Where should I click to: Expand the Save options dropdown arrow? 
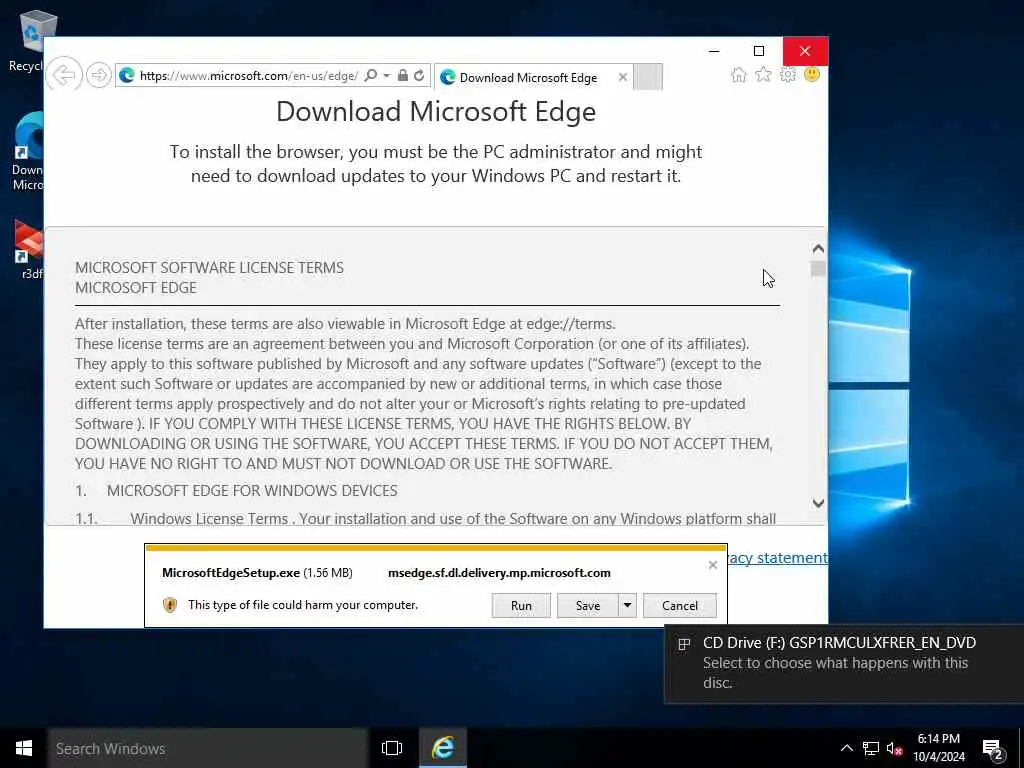coord(628,605)
